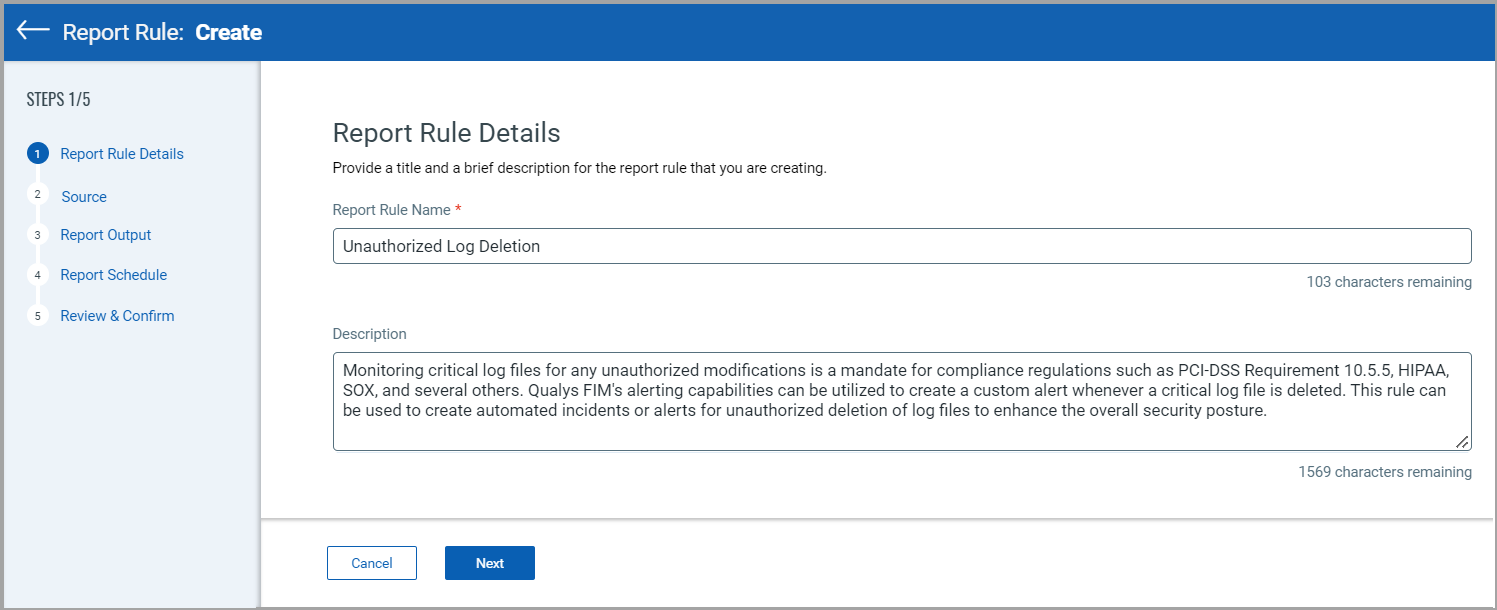Go to the Review & Confirm step
Image resolution: width=1497 pixels, height=610 pixels.
tap(117, 316)
